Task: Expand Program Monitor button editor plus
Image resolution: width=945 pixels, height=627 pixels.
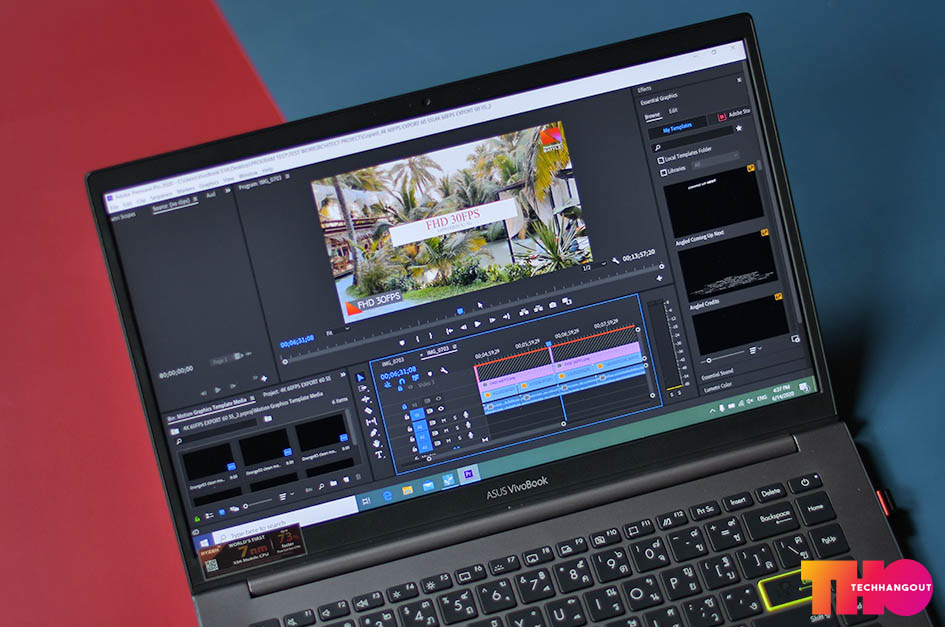Action: [x=659, y=278]
